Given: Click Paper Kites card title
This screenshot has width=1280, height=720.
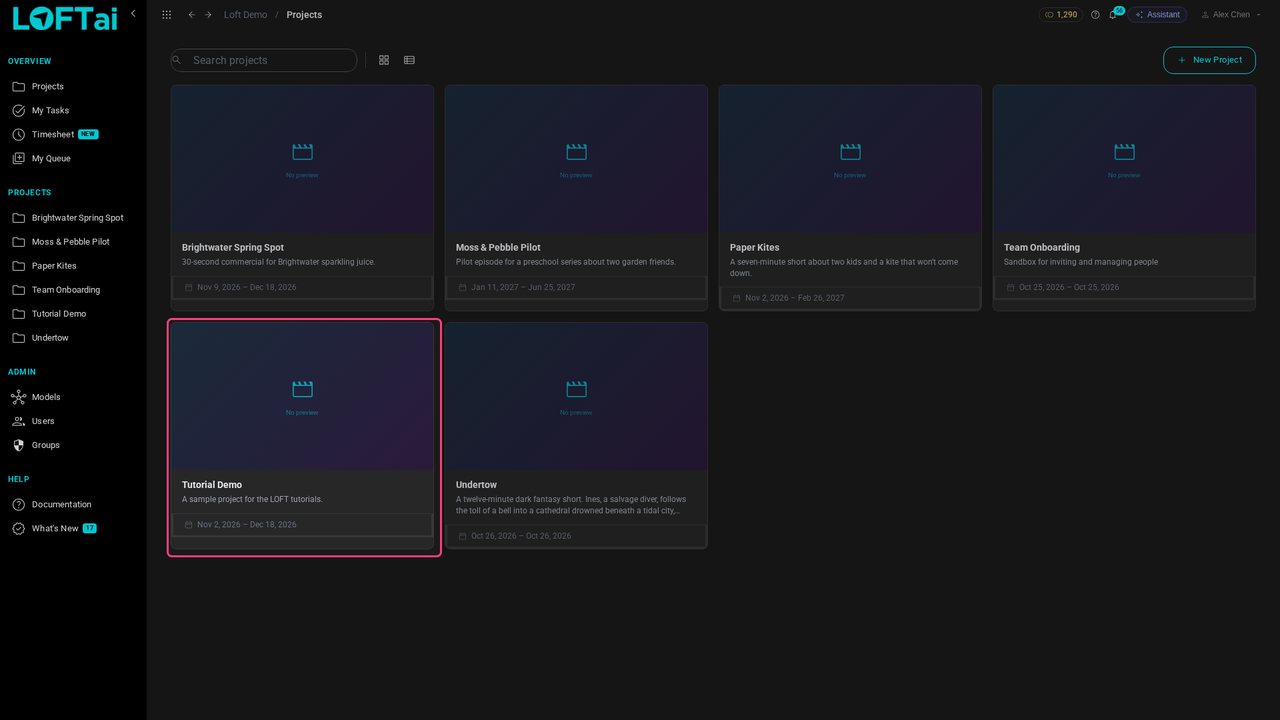Looking at the screenshot, I should point(754,247).
